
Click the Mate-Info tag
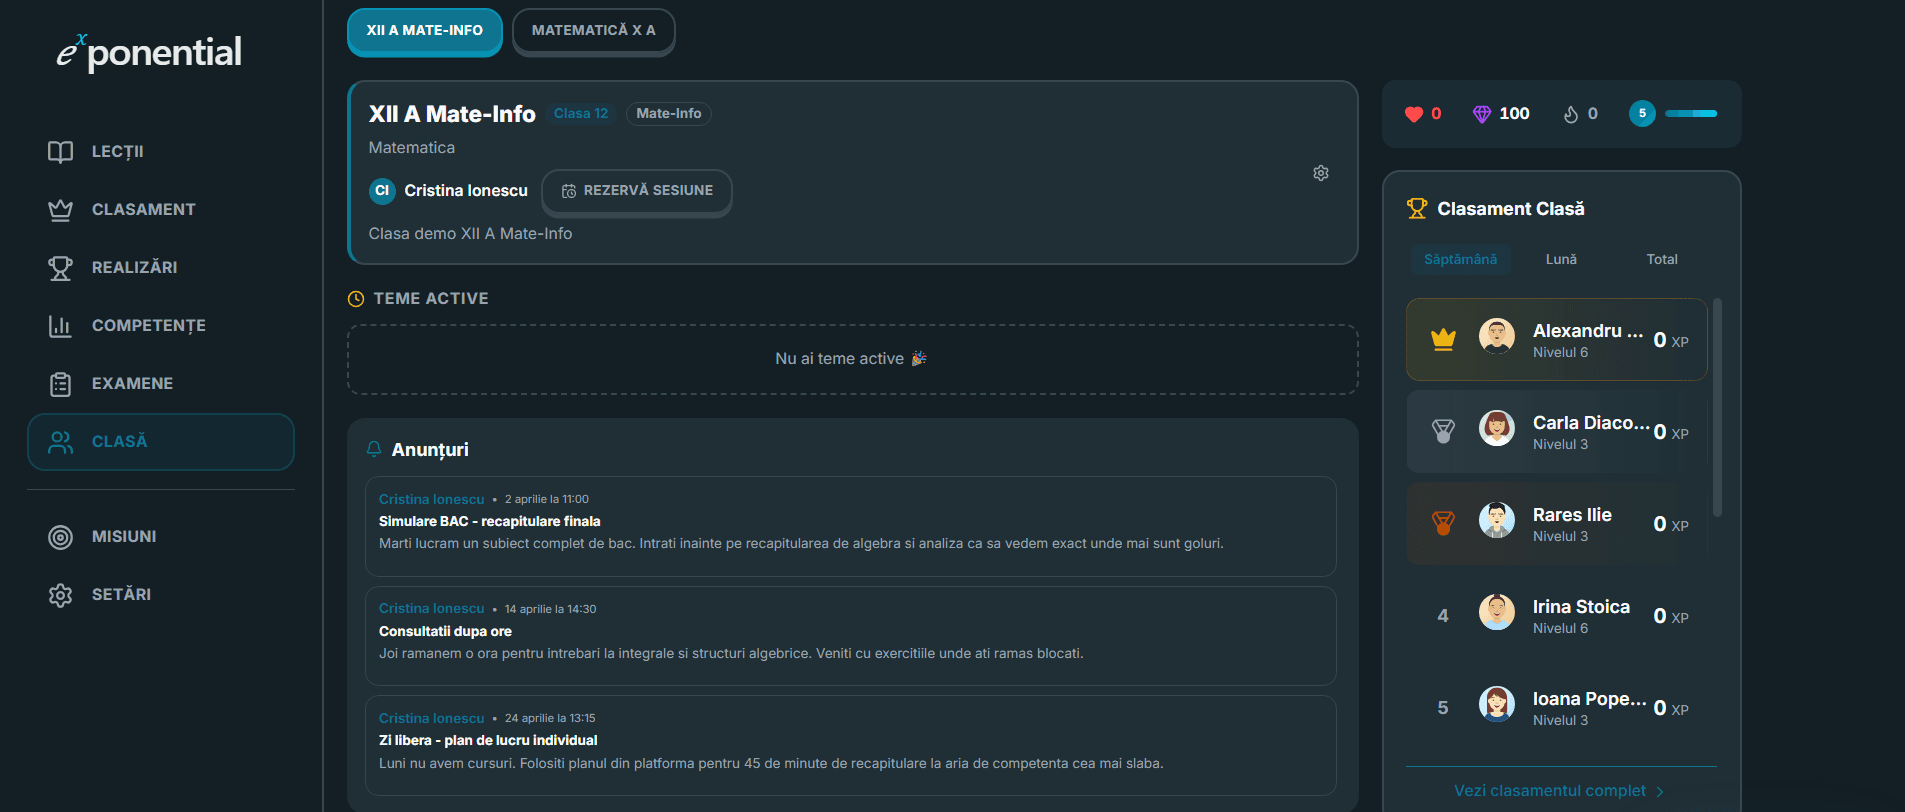tap(669, 114)
